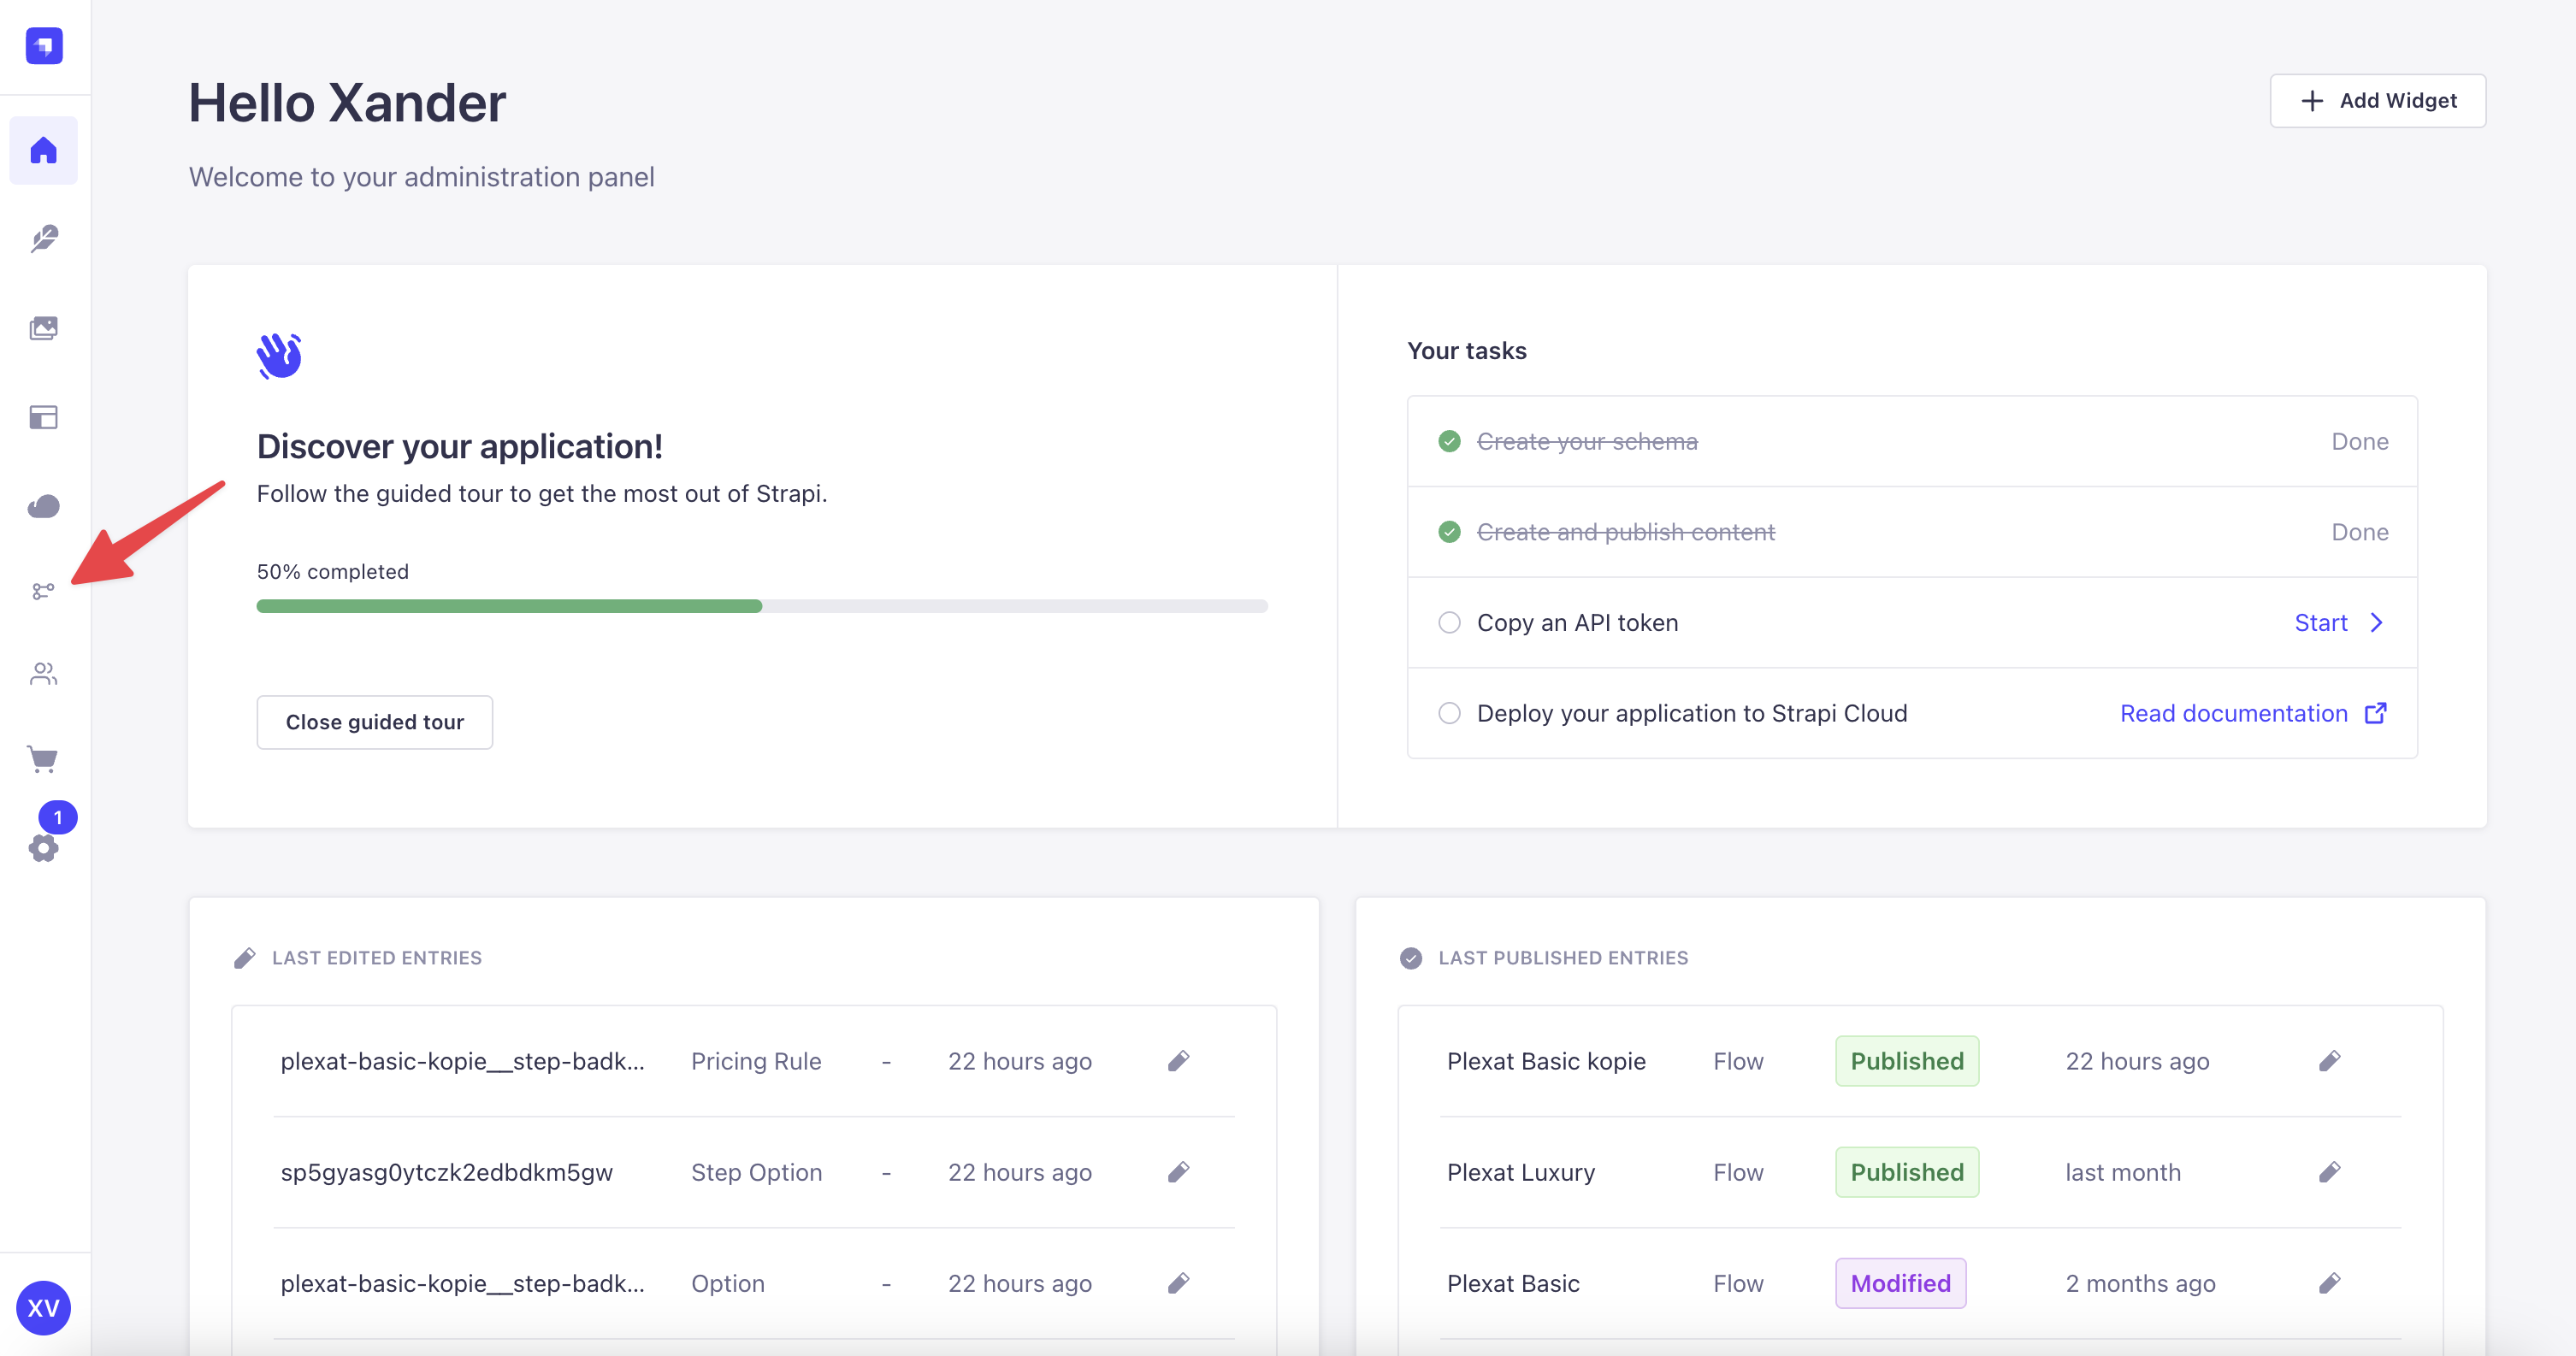Edit Plexat Basic kopie published entry pencil
Viewport: 2576px width, 1356px height.
2330,1061
